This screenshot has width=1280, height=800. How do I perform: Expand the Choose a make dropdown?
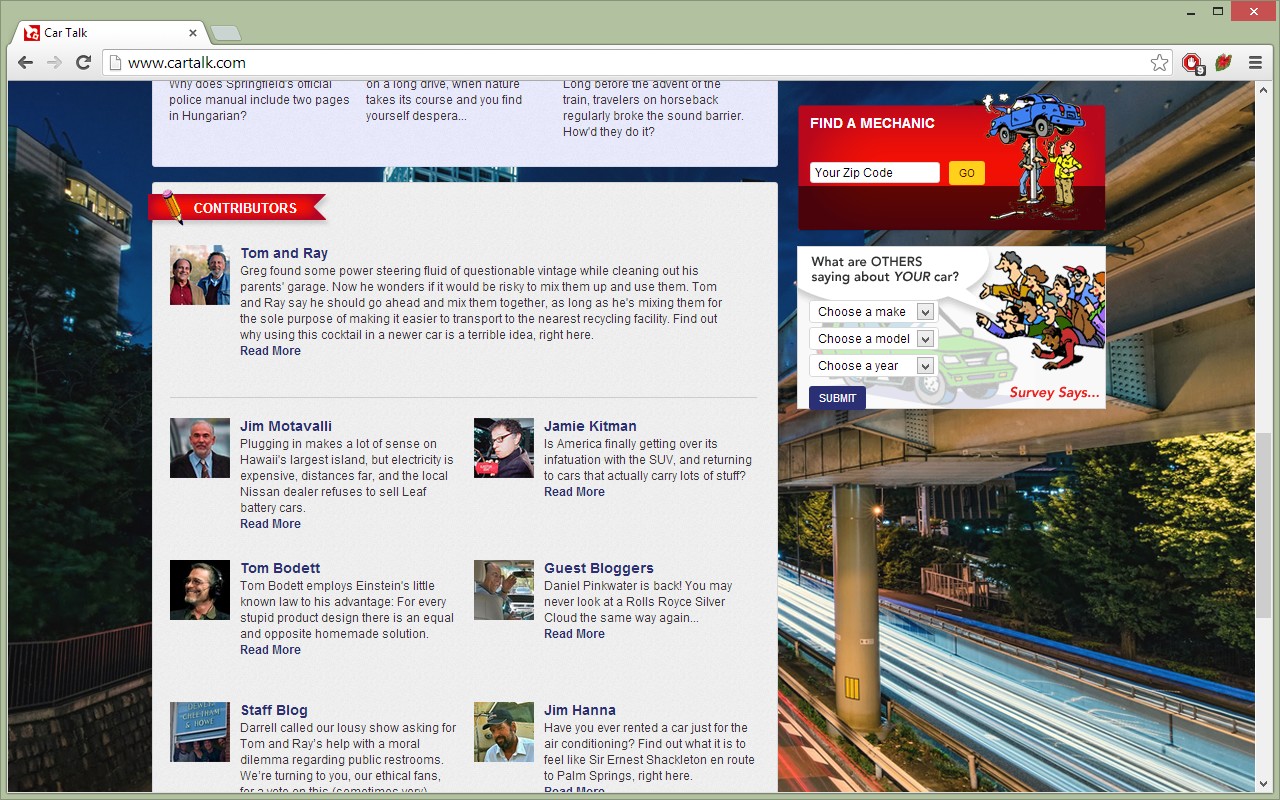pyautogui.click(x=871, y=312)
